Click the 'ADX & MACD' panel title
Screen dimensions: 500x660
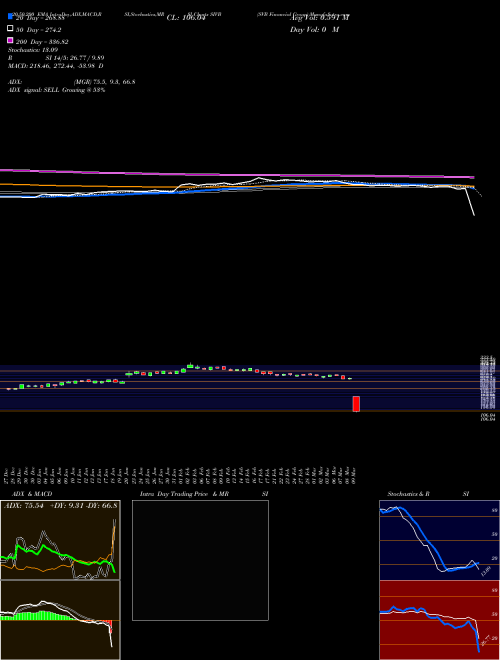coord(32,494)
